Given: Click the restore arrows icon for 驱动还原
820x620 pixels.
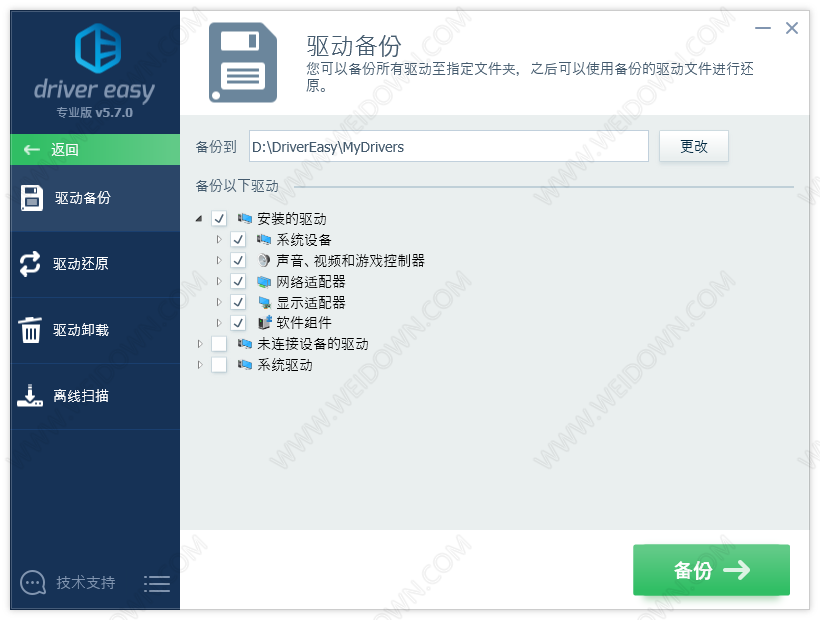Looking at the screenshot, I should click(30, 263).
